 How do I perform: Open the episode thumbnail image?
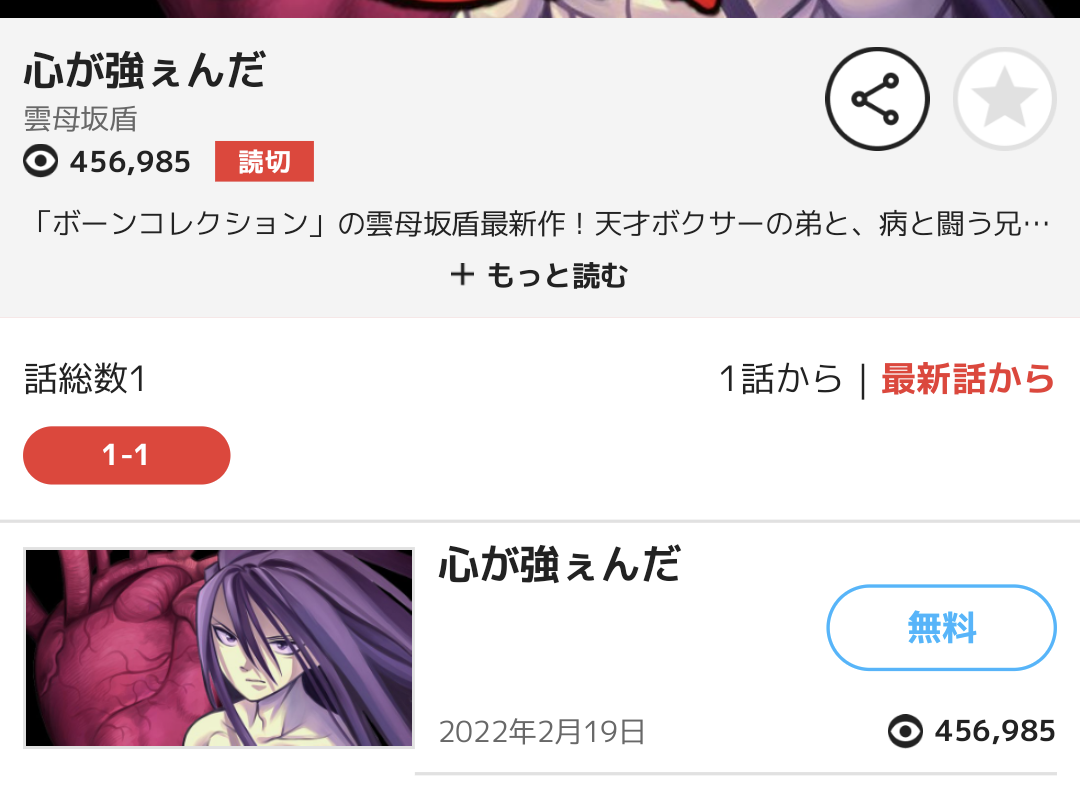coord(219,648)
